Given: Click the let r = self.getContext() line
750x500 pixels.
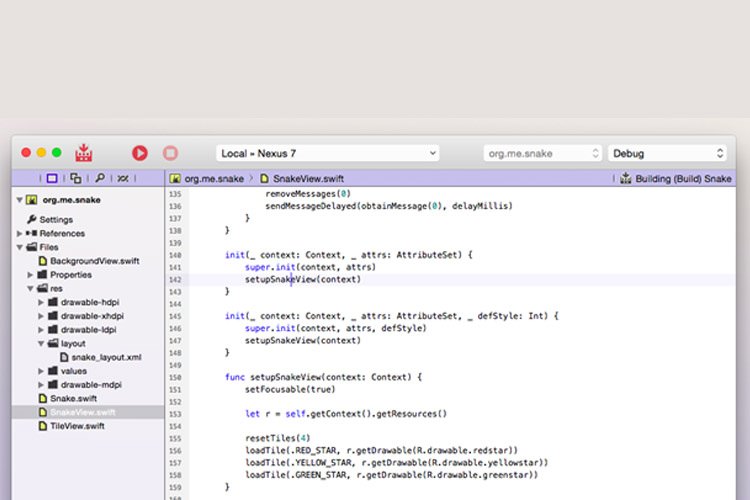Looking at the screenshot, I should (346, 414).
